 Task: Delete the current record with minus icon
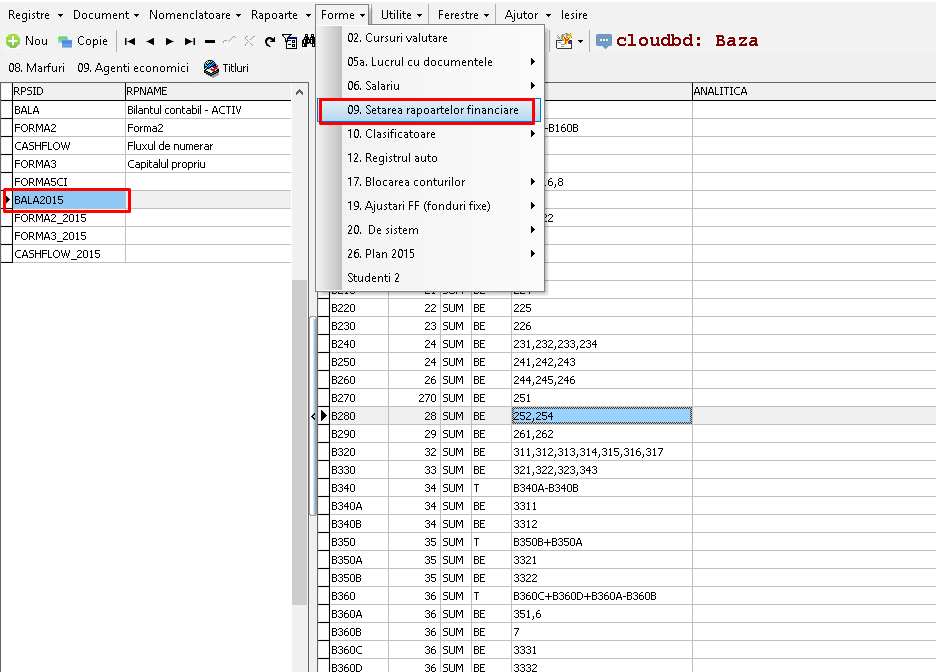tap(210, 41)
